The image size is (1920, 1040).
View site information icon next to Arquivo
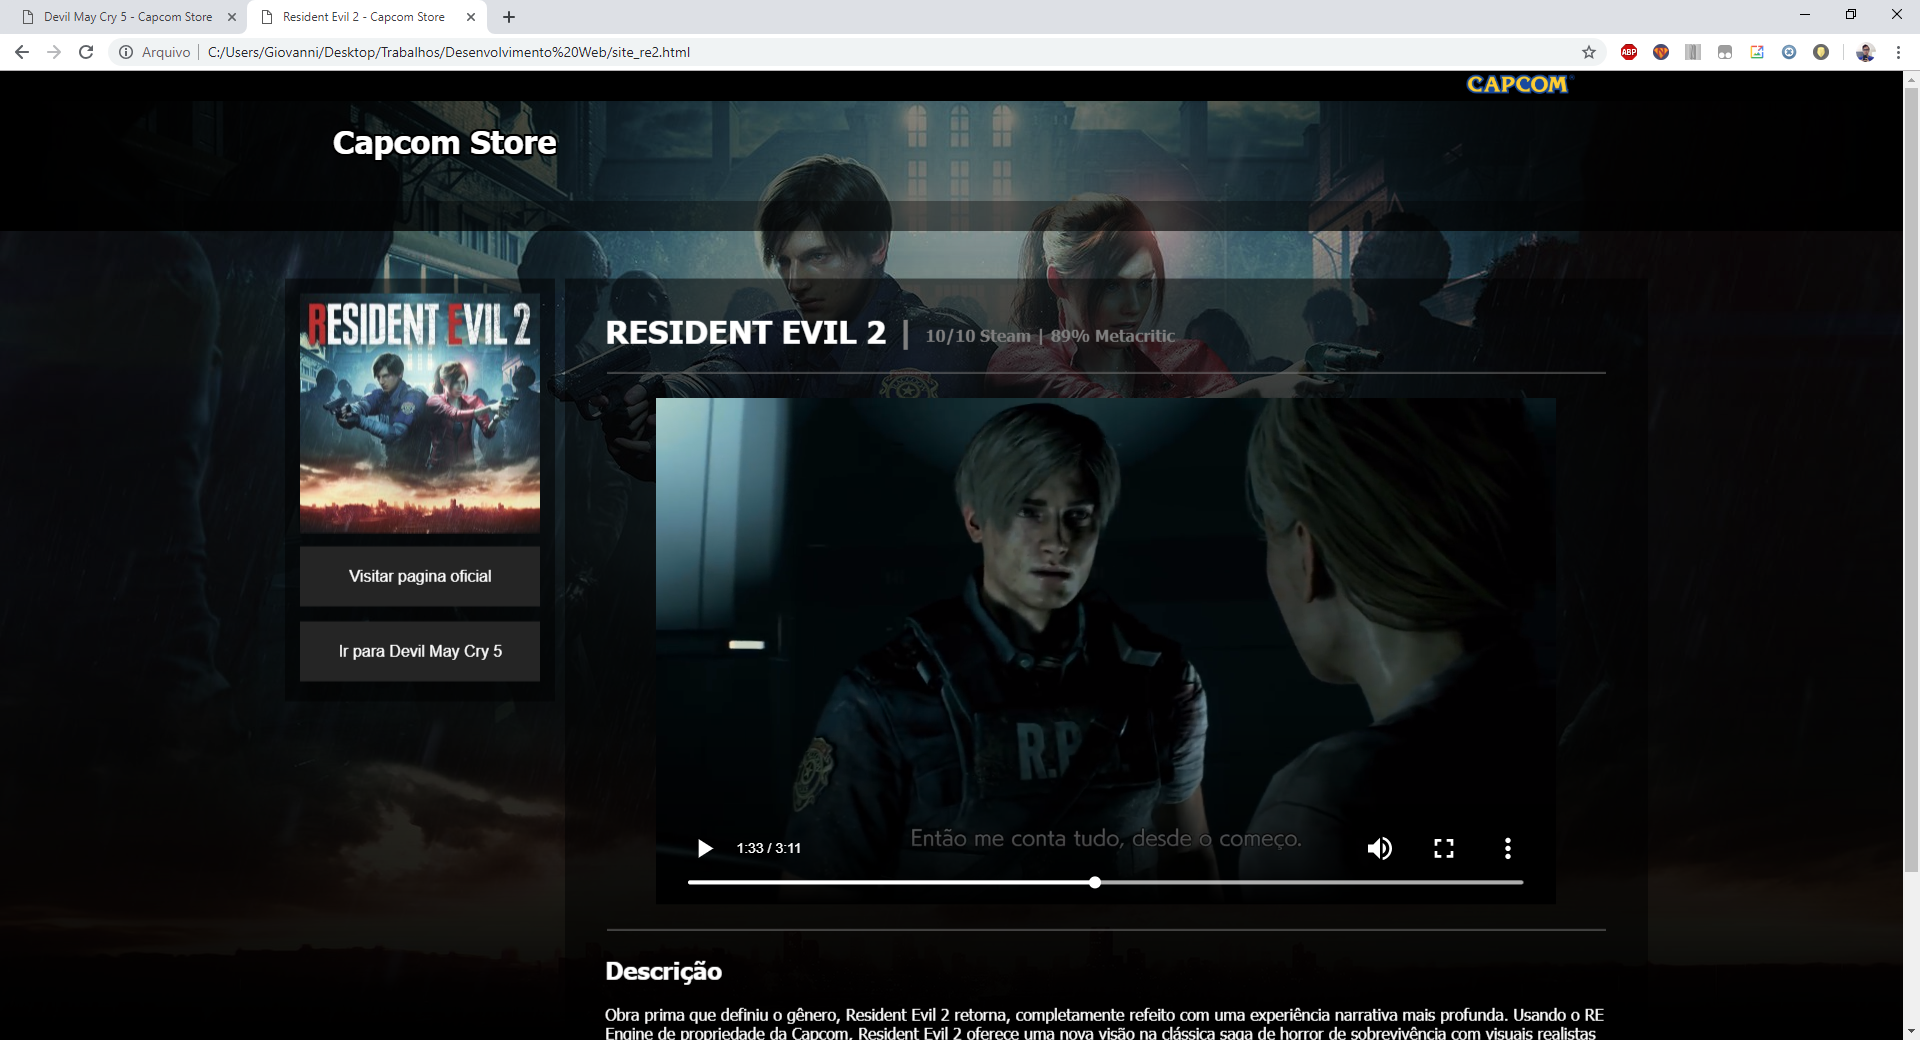126,52
